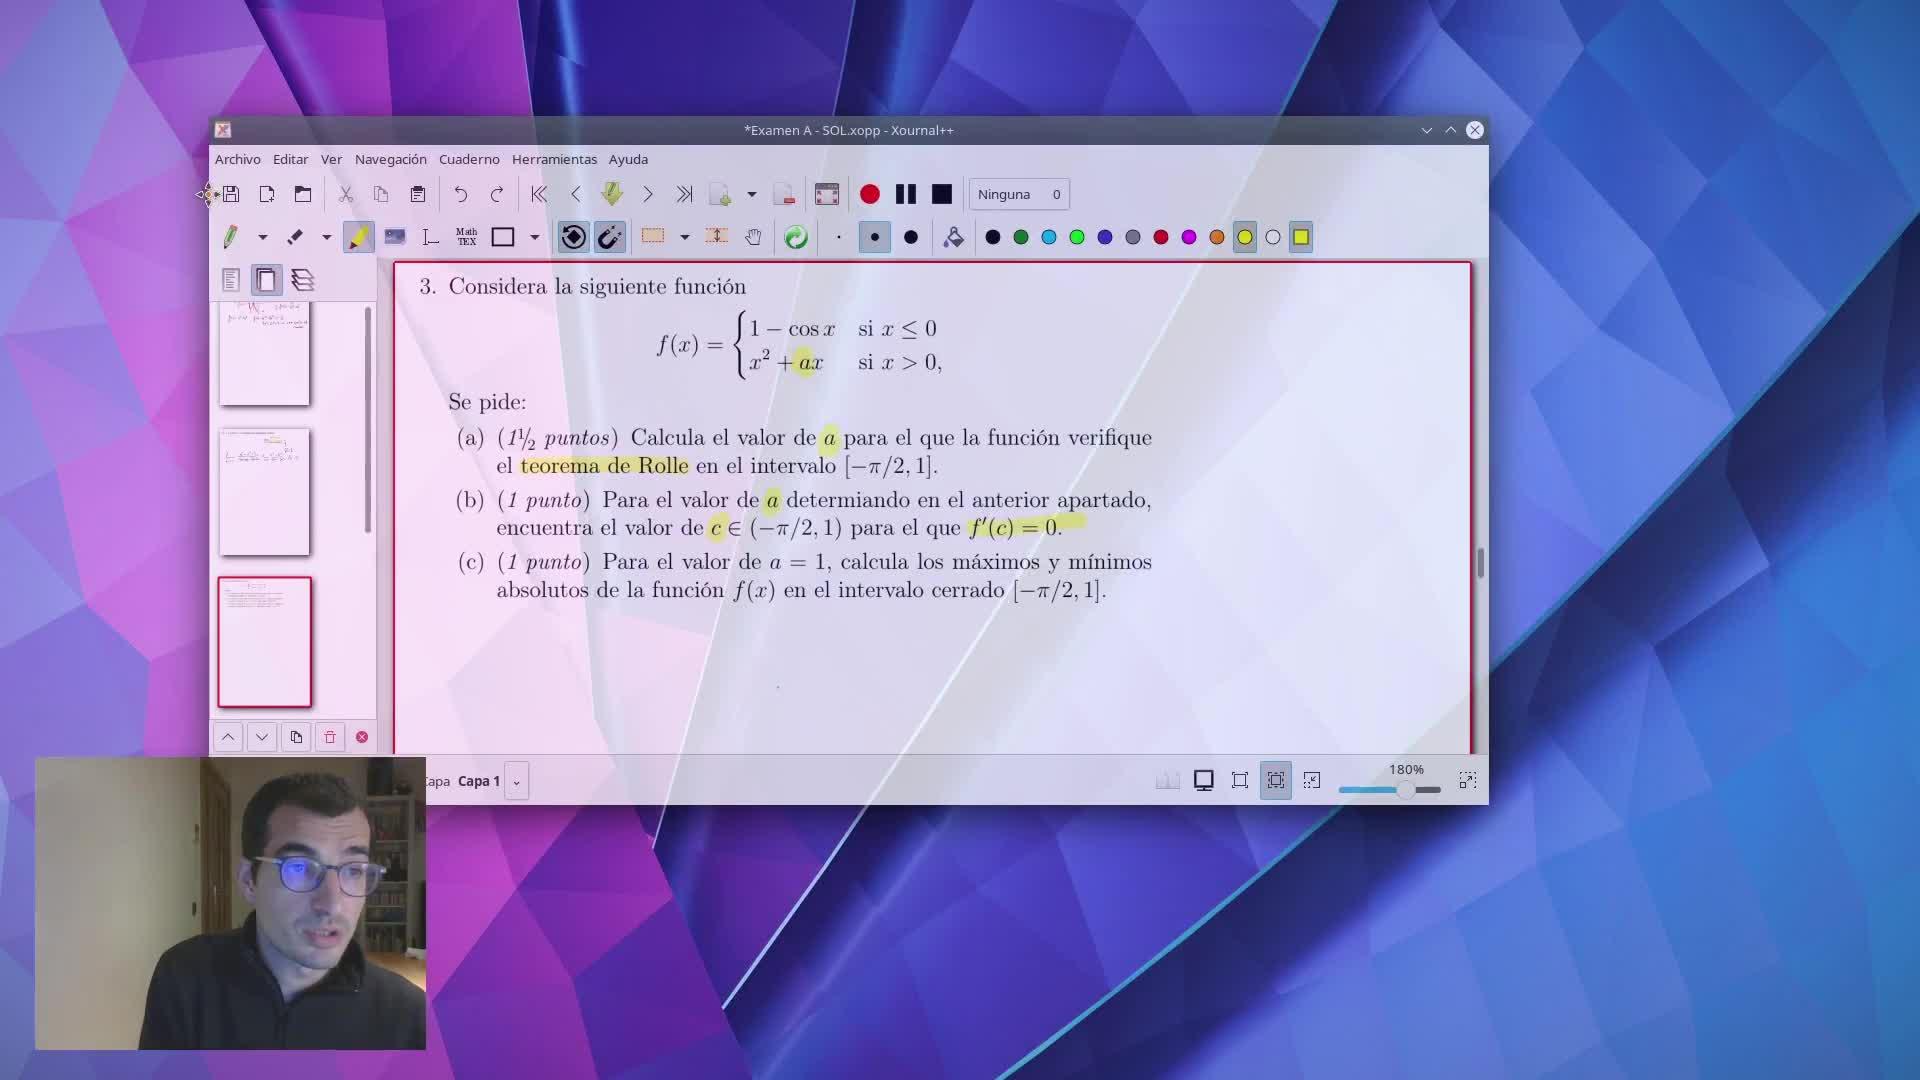This screenshot has height=1080, width=1920.
Task: Toggle the snapping magnet option
Action: [609, 237]
